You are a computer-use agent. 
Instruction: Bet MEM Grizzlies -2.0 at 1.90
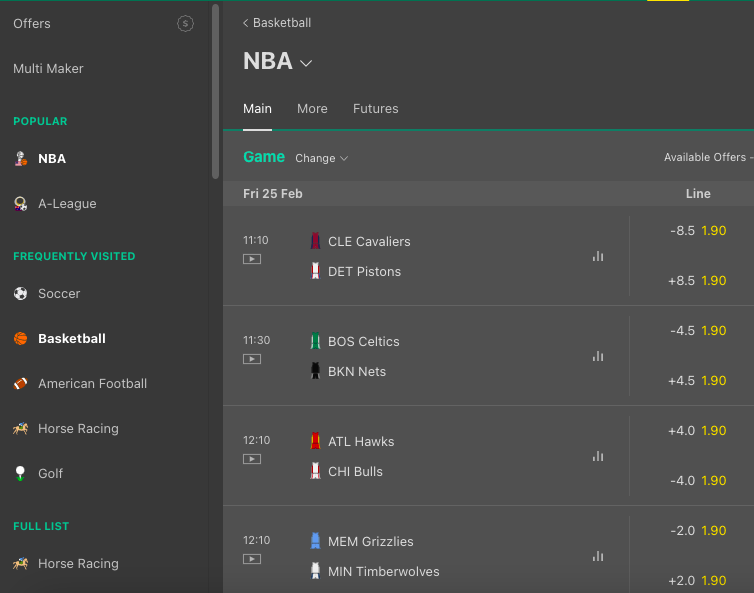698,531
